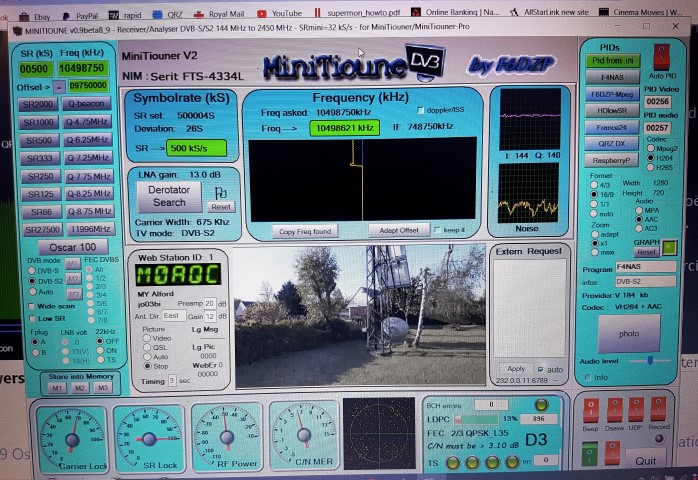Select the SR2000 preset button
Image resolution: width=698 pixels, height=480 pixels.
(39, 104)
